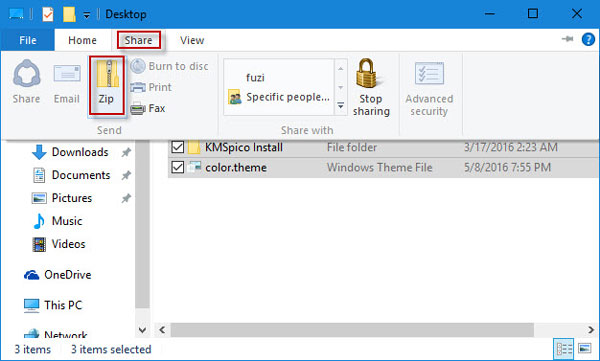
Task: Unpin Downloads using its pin icon
Action: pos(126,152)
